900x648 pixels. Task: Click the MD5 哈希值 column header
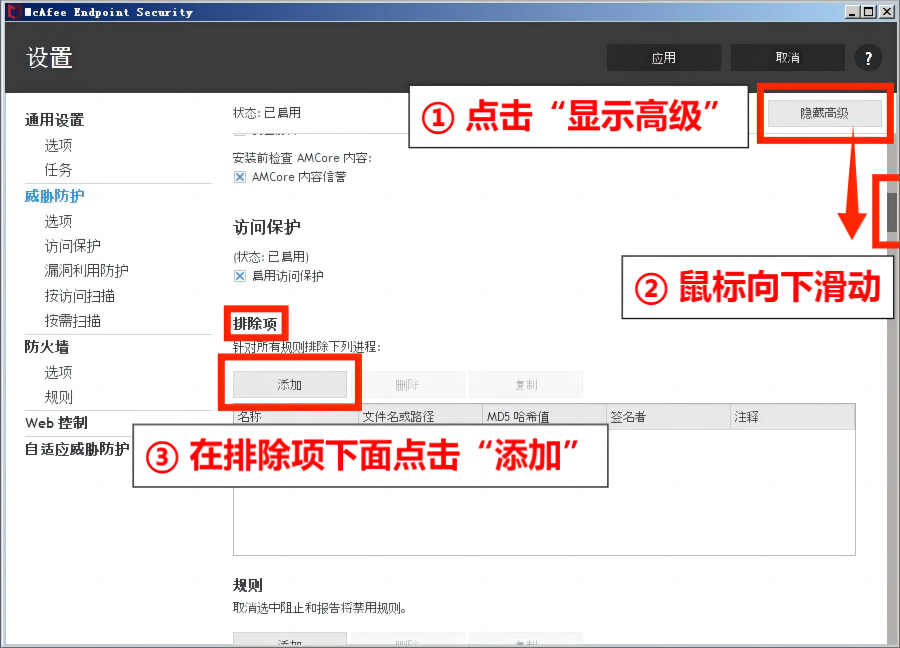pos(545,417)
